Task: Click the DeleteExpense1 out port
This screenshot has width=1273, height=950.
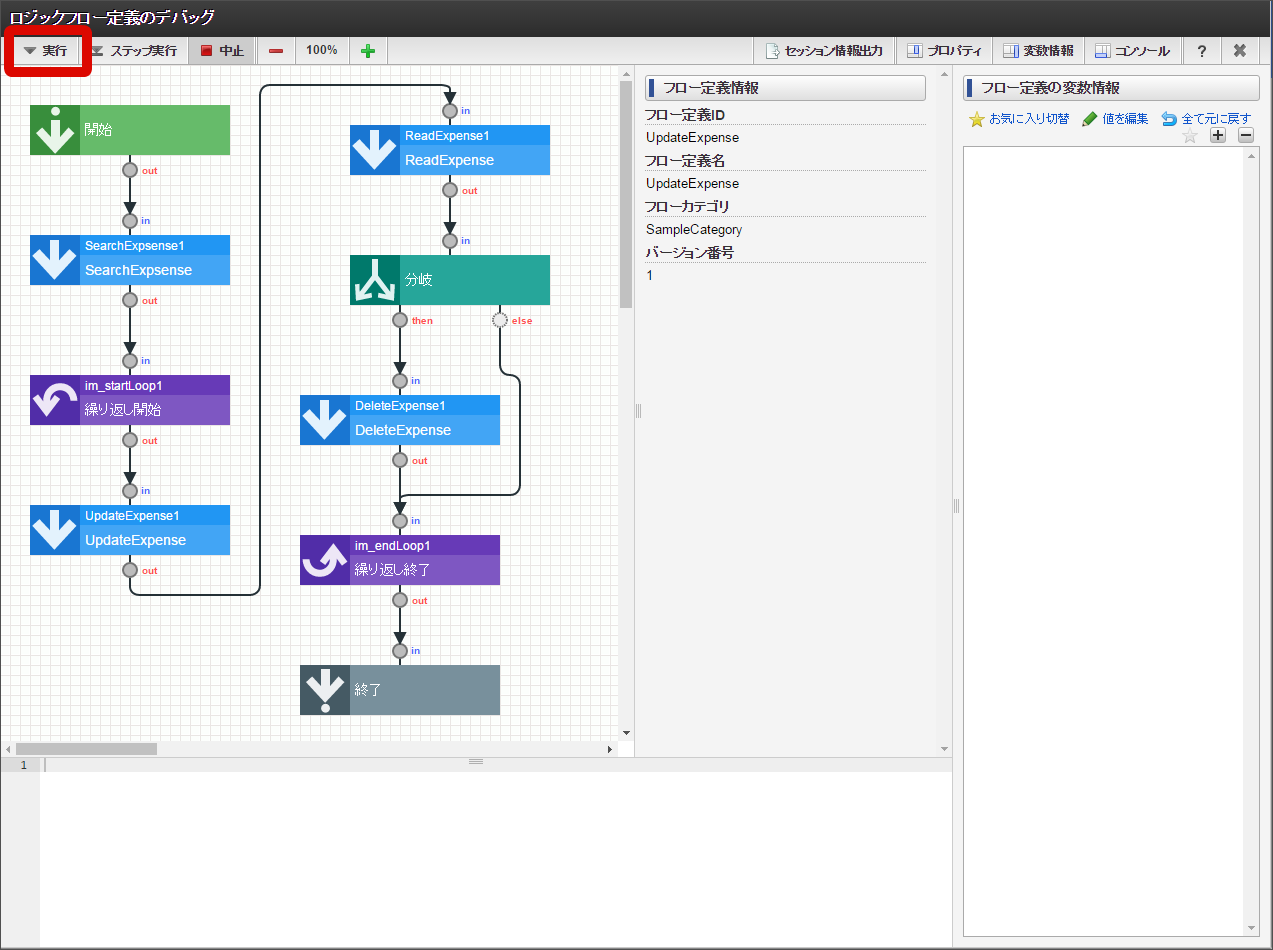Action: coord(400,460)
